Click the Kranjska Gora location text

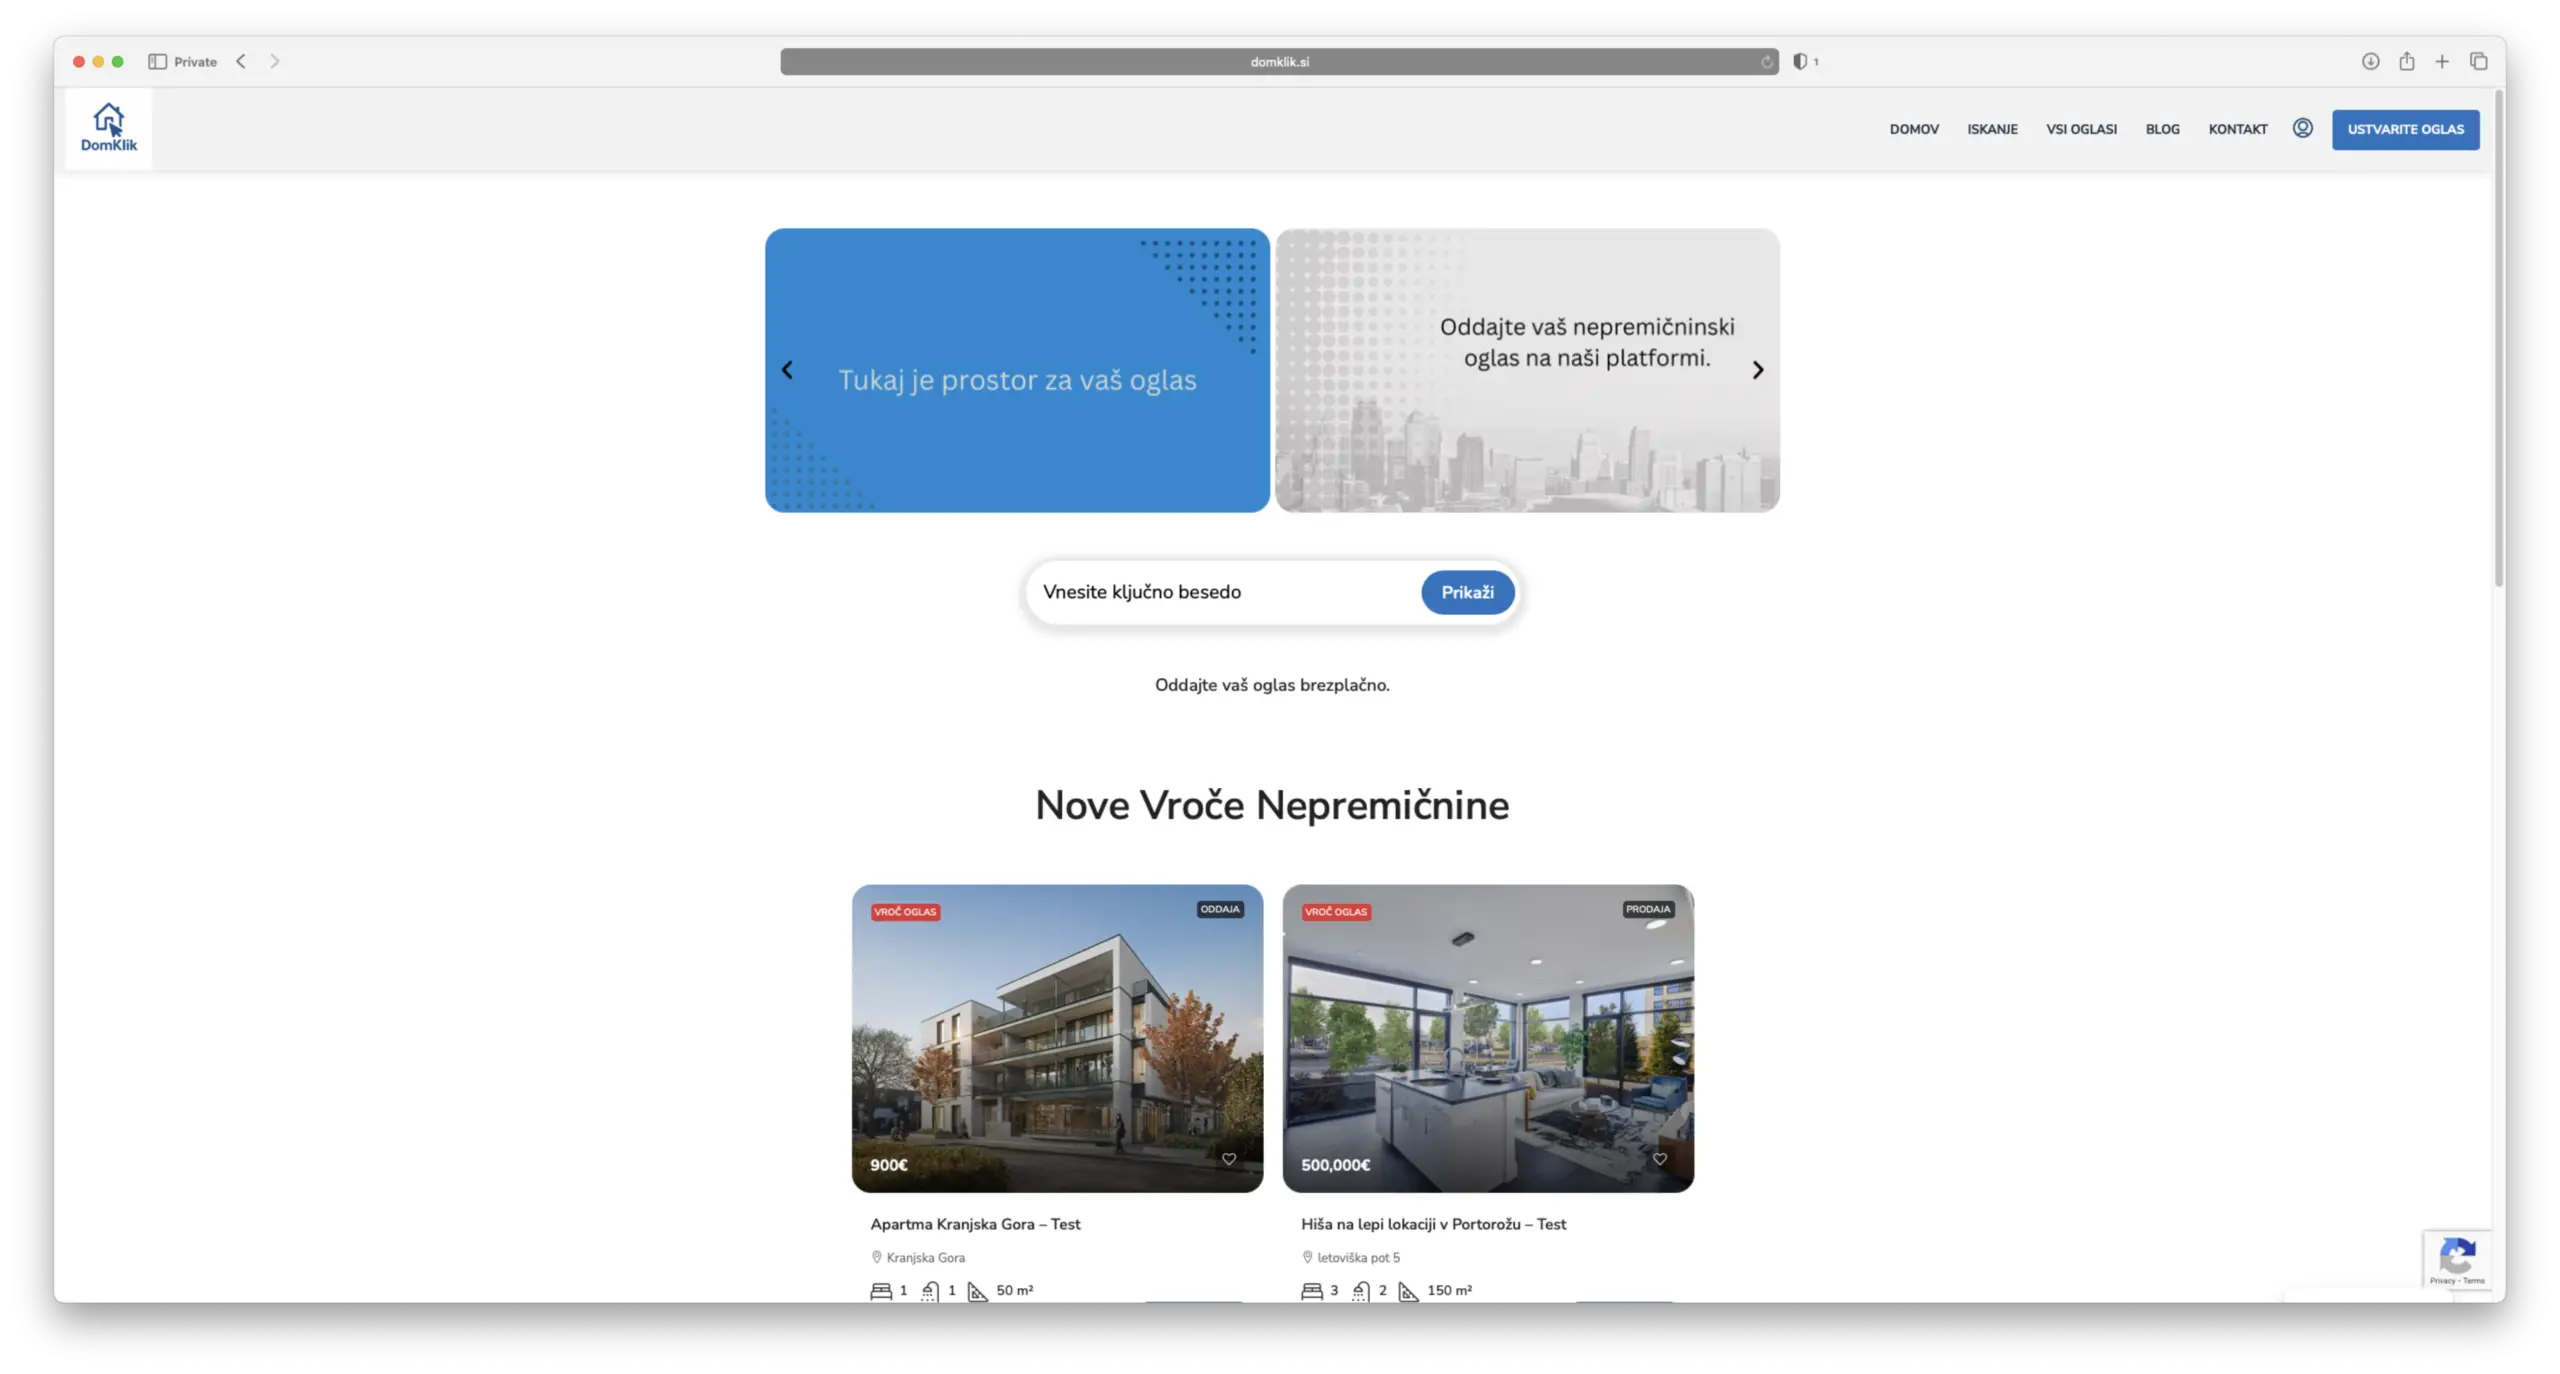click(925, 1257)
